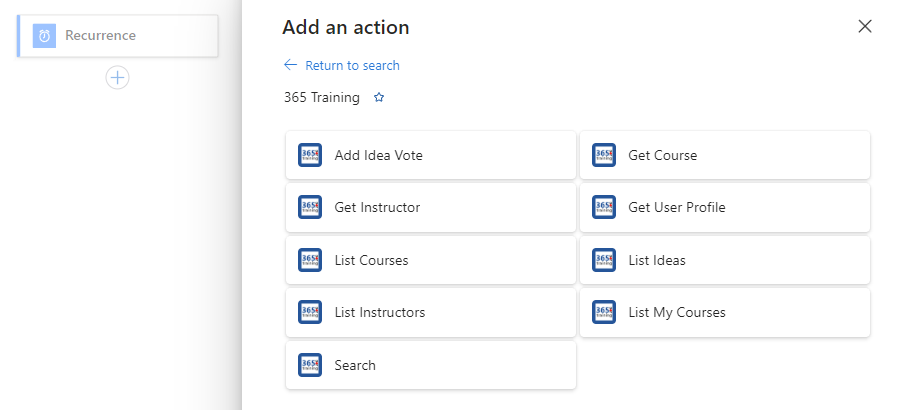Choose the Get User Profile action label

[x=677, y=207]
